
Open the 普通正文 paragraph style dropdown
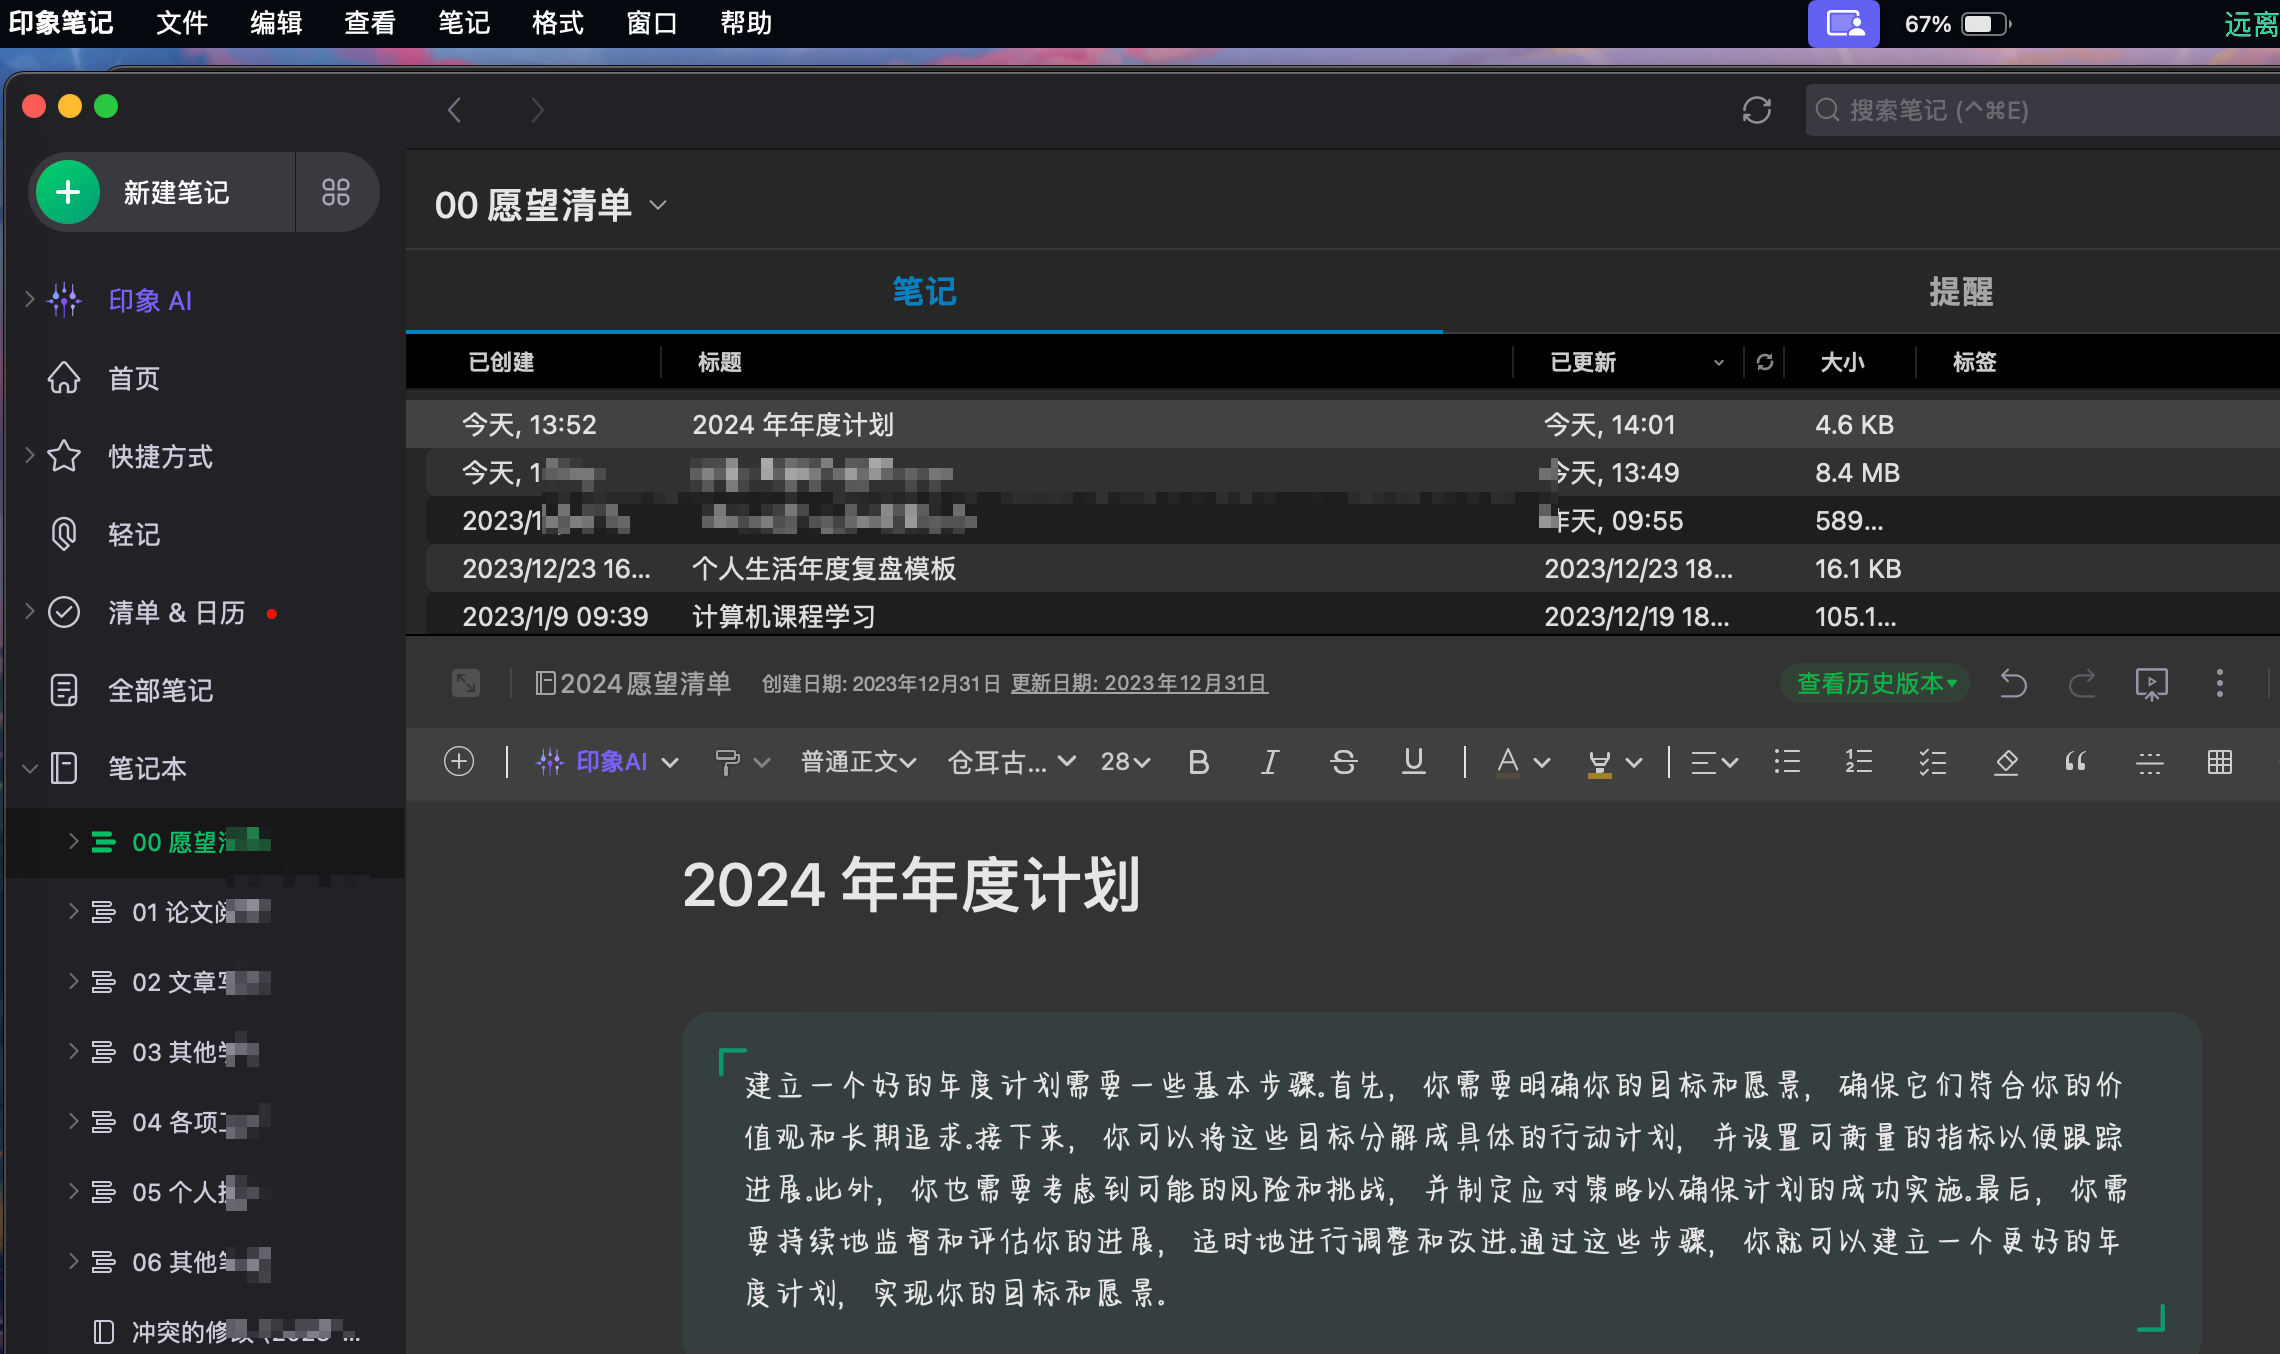click(858, 762)
